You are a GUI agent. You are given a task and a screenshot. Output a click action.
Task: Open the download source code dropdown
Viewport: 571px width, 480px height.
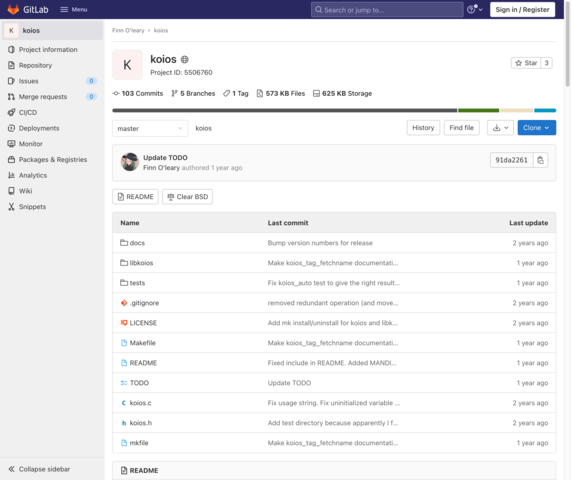click(500, 128)
